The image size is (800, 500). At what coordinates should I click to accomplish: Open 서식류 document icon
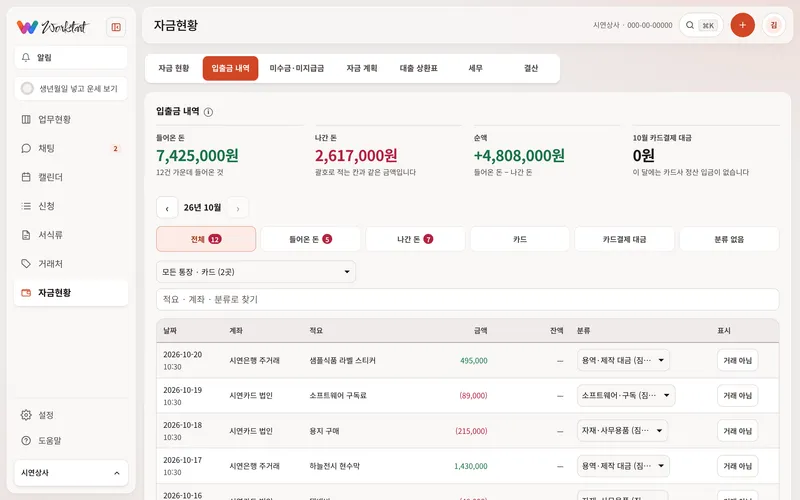tap(26, 235)
